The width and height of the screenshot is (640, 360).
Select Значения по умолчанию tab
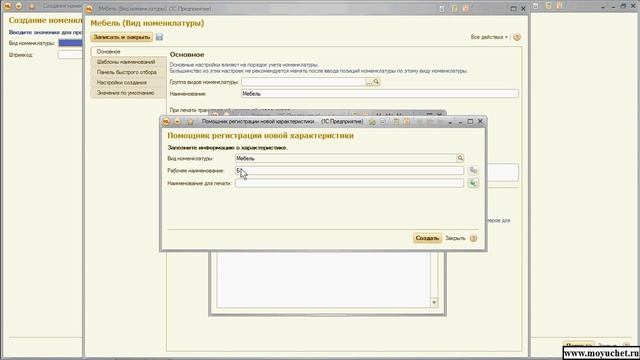click(x=128, y=93)
